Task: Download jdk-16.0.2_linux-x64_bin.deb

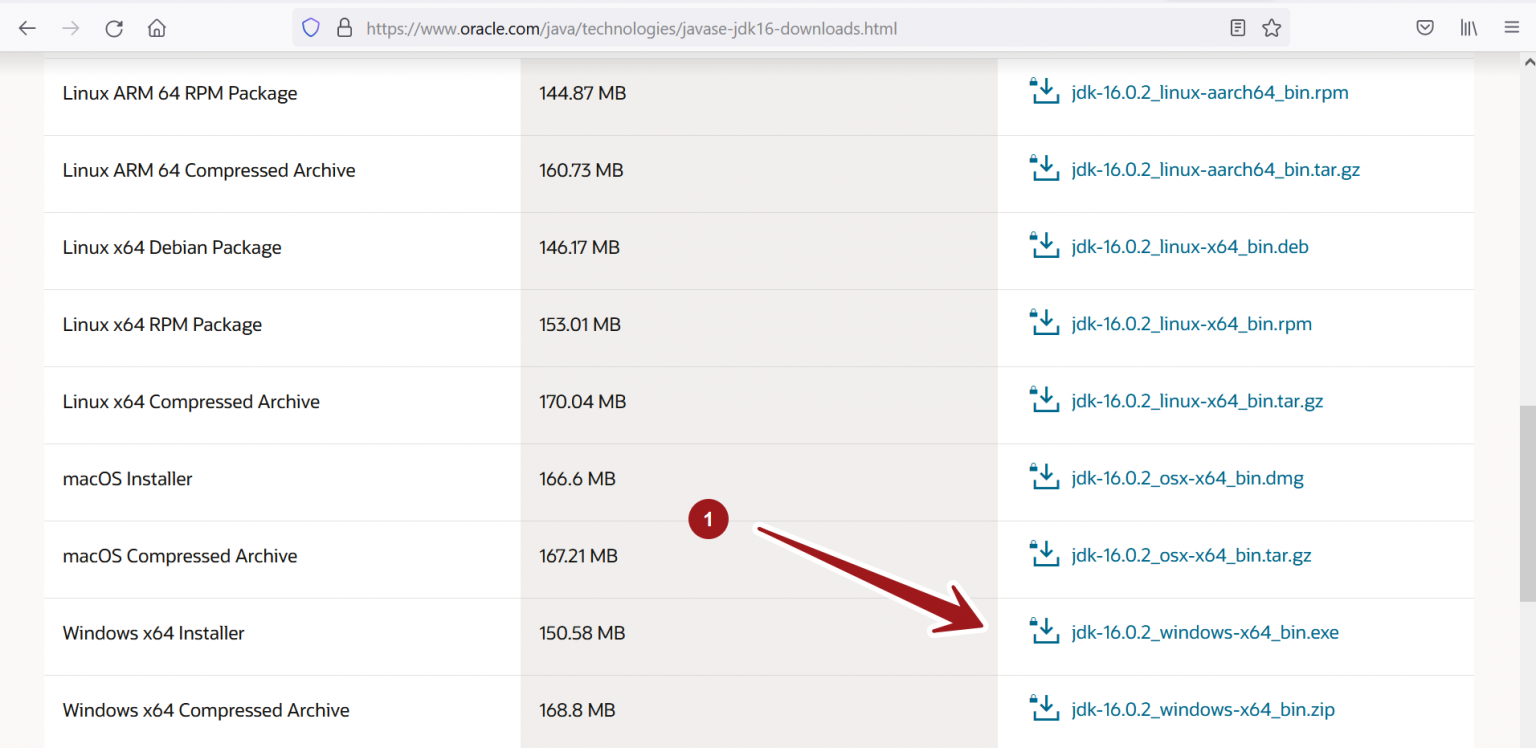Action: tap(1189, 247)
